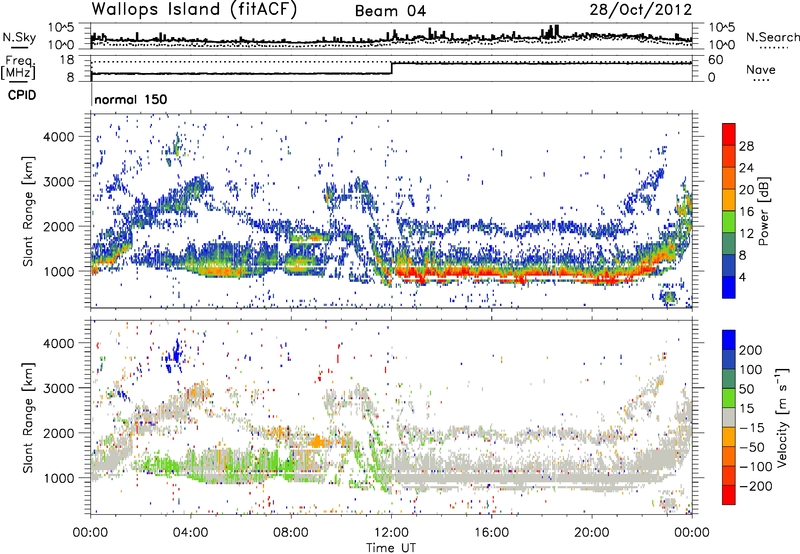Click the red bottom of the Velocity colorbar
The image size is (800, 554).
click(x=729, y=495)
